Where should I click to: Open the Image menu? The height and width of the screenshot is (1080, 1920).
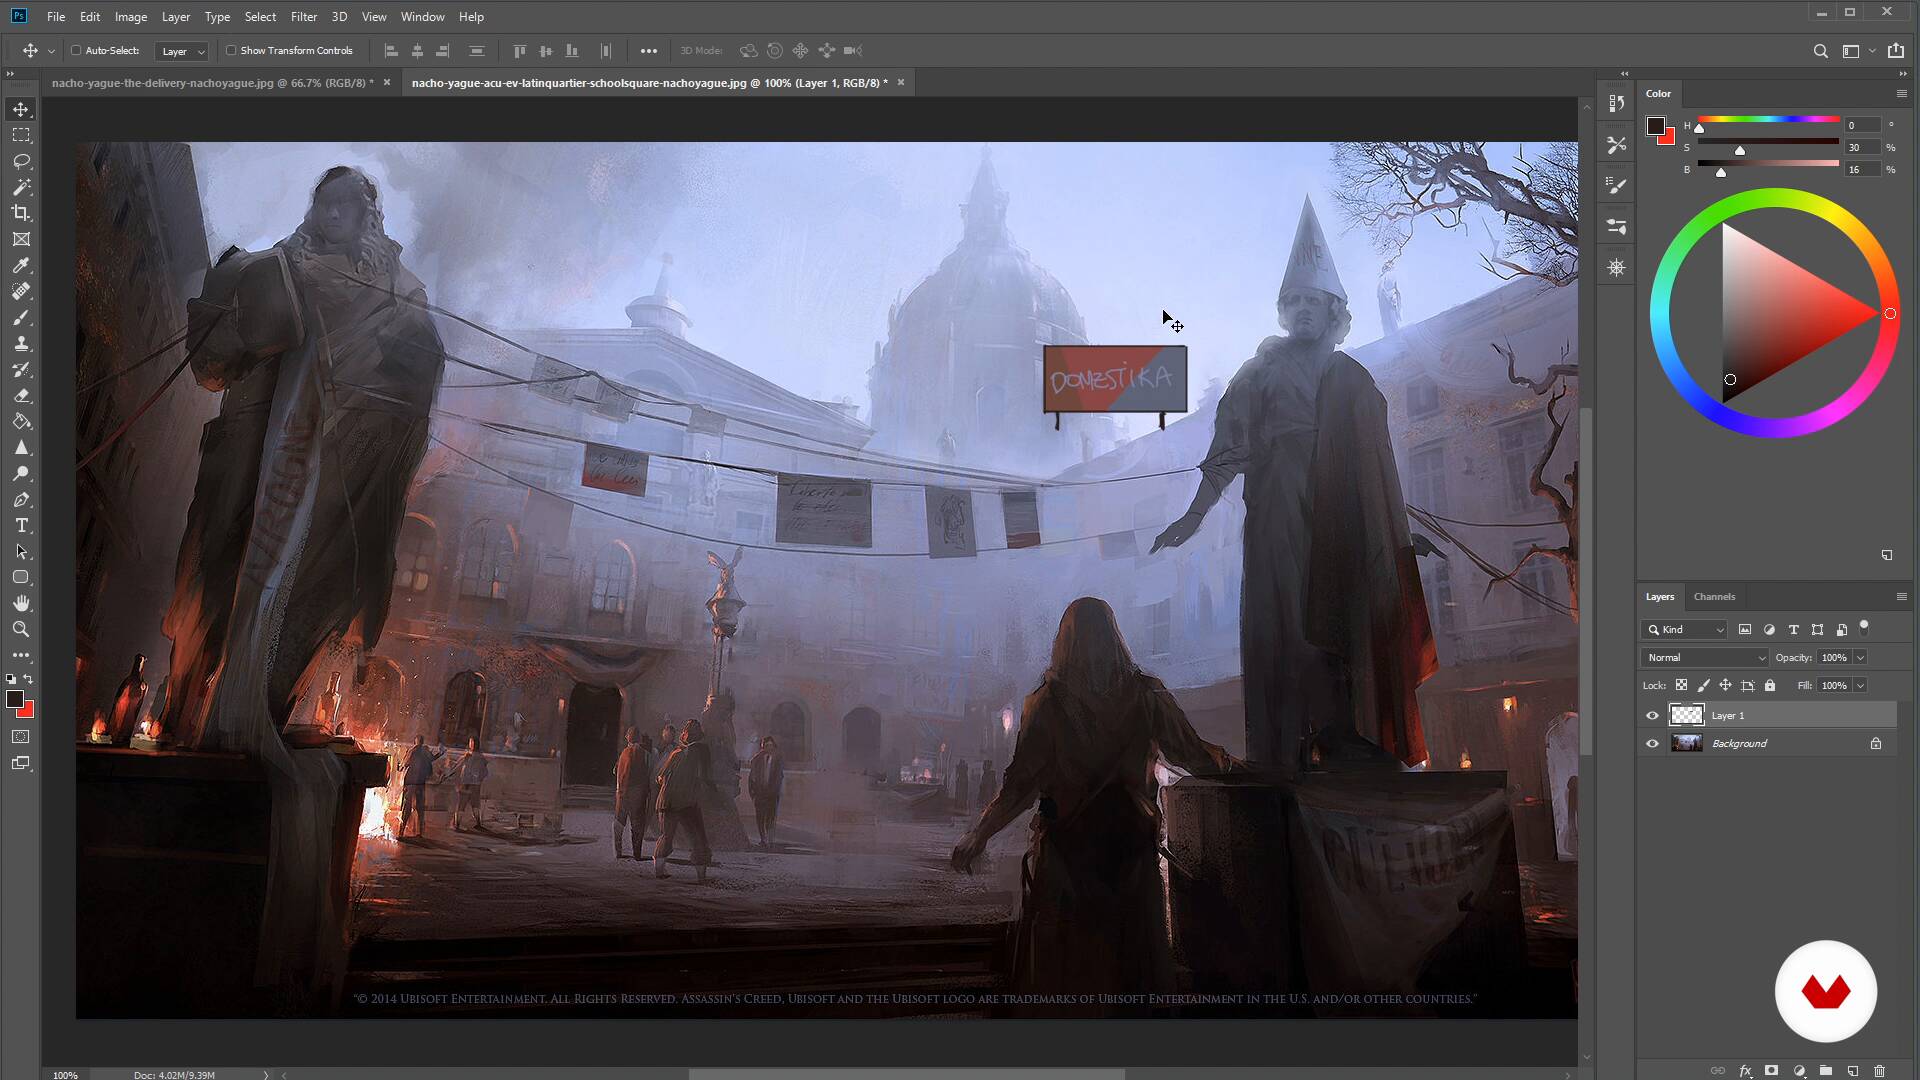click(131, 16)
